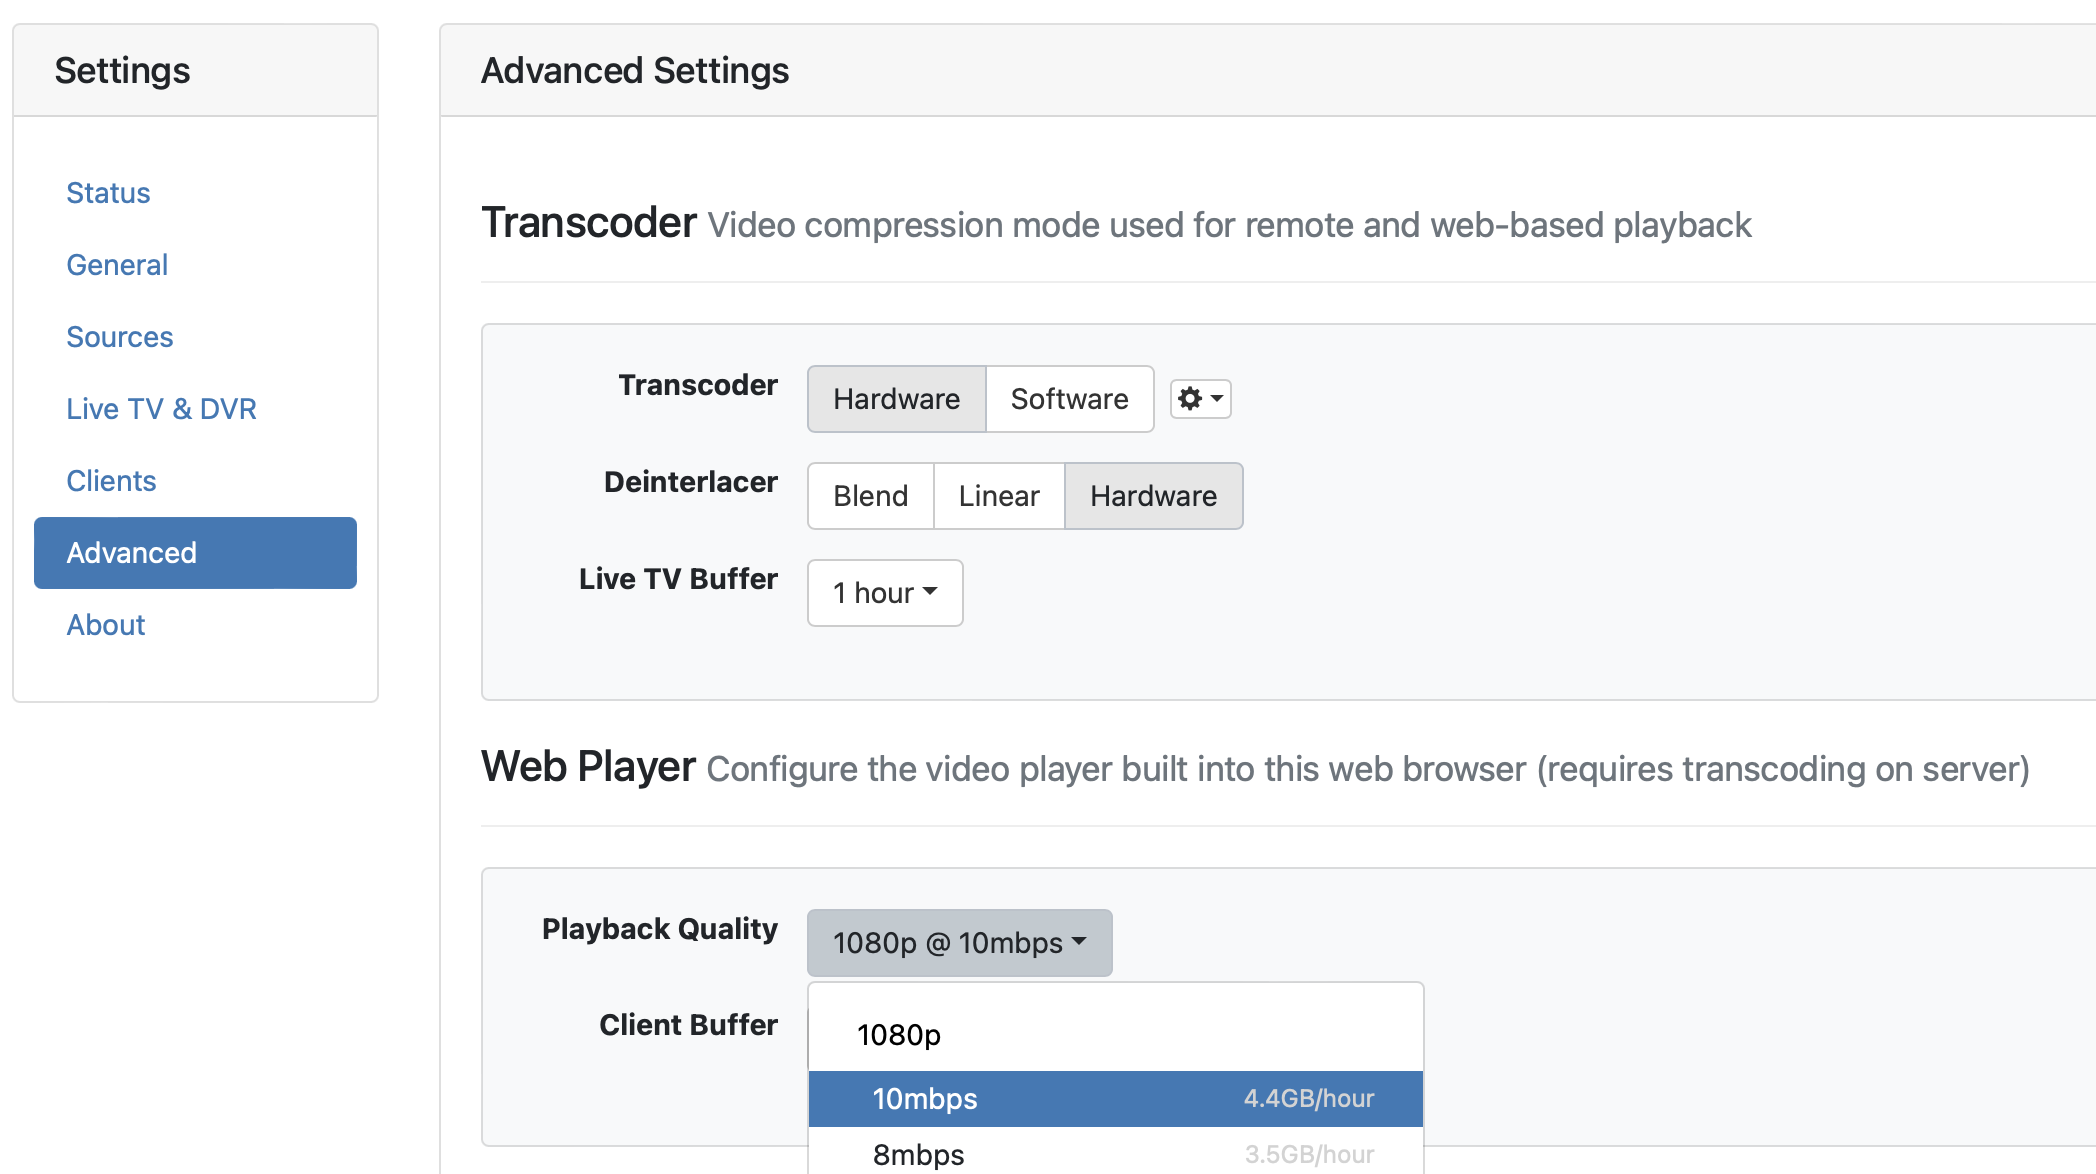Click the 1080p dropdown section header
The image size is (2096, 1174).
point(898,1035)
